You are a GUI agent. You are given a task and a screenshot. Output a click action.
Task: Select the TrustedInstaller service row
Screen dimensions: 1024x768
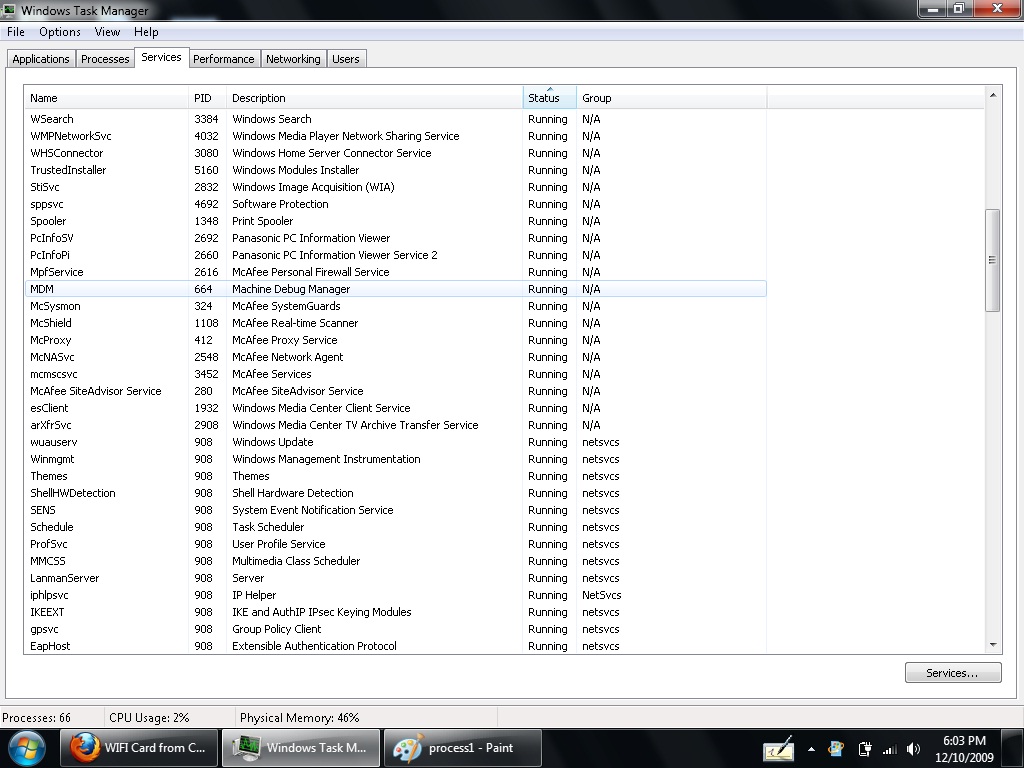[395, 170]
